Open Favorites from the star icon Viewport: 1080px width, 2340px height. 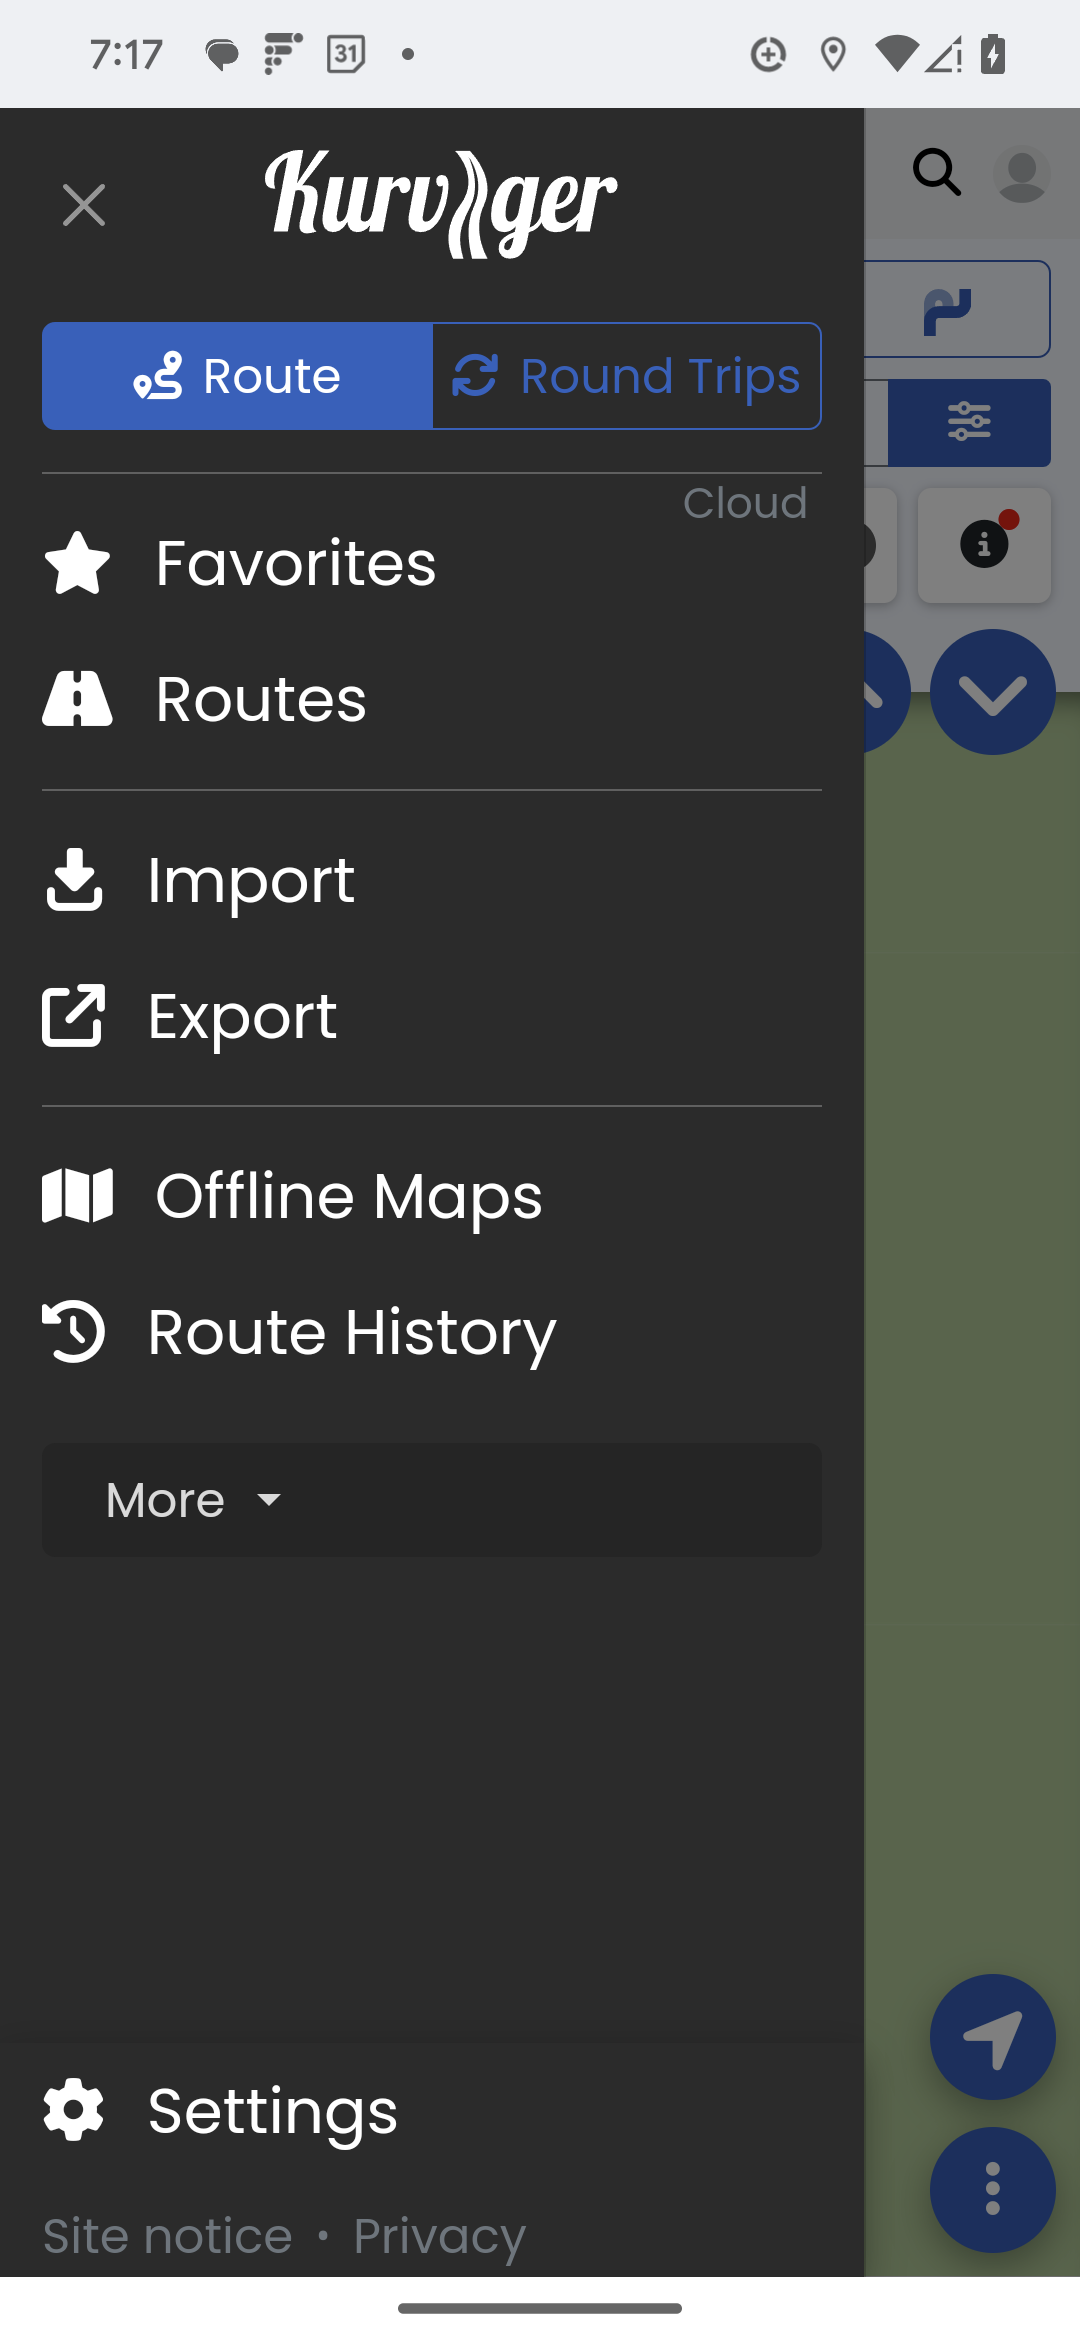pos(77,563)
